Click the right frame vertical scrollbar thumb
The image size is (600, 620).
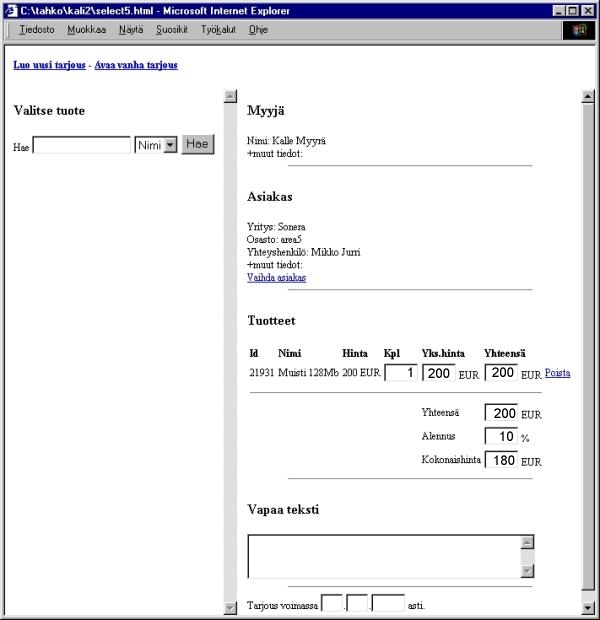click(588, 347)
